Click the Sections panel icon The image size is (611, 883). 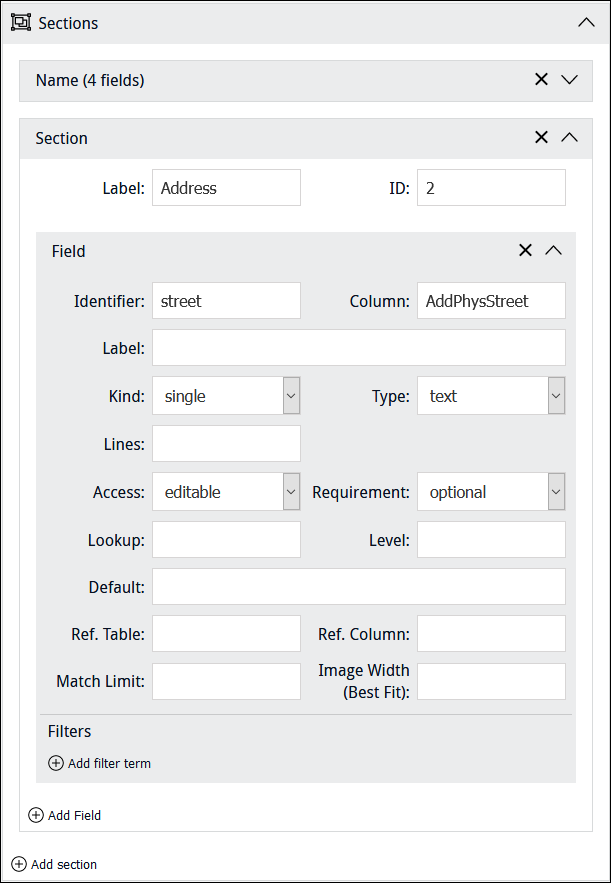click(x=20, y=23)
